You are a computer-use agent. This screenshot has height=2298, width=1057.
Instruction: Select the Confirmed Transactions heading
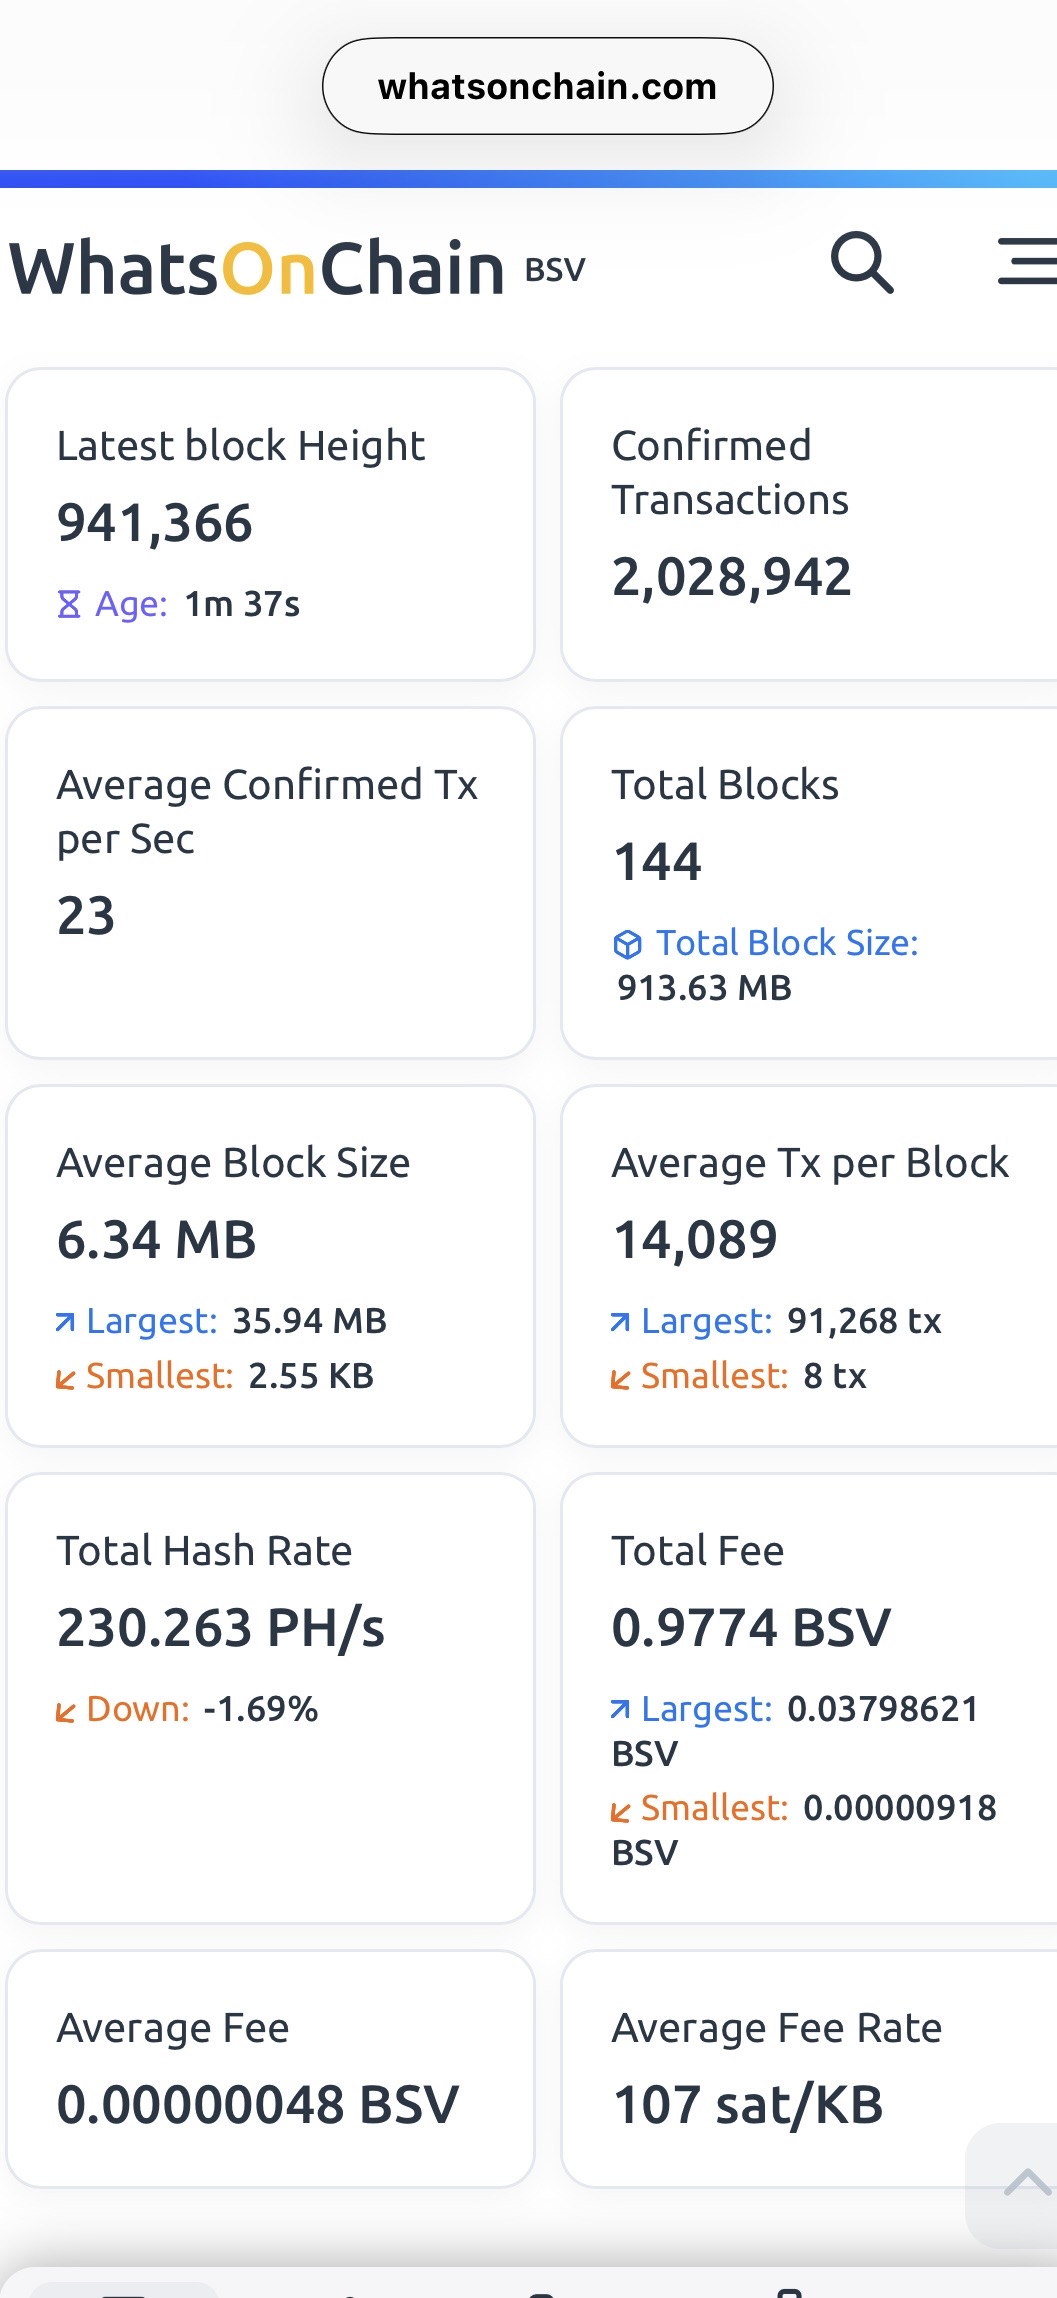click(730, 473)
